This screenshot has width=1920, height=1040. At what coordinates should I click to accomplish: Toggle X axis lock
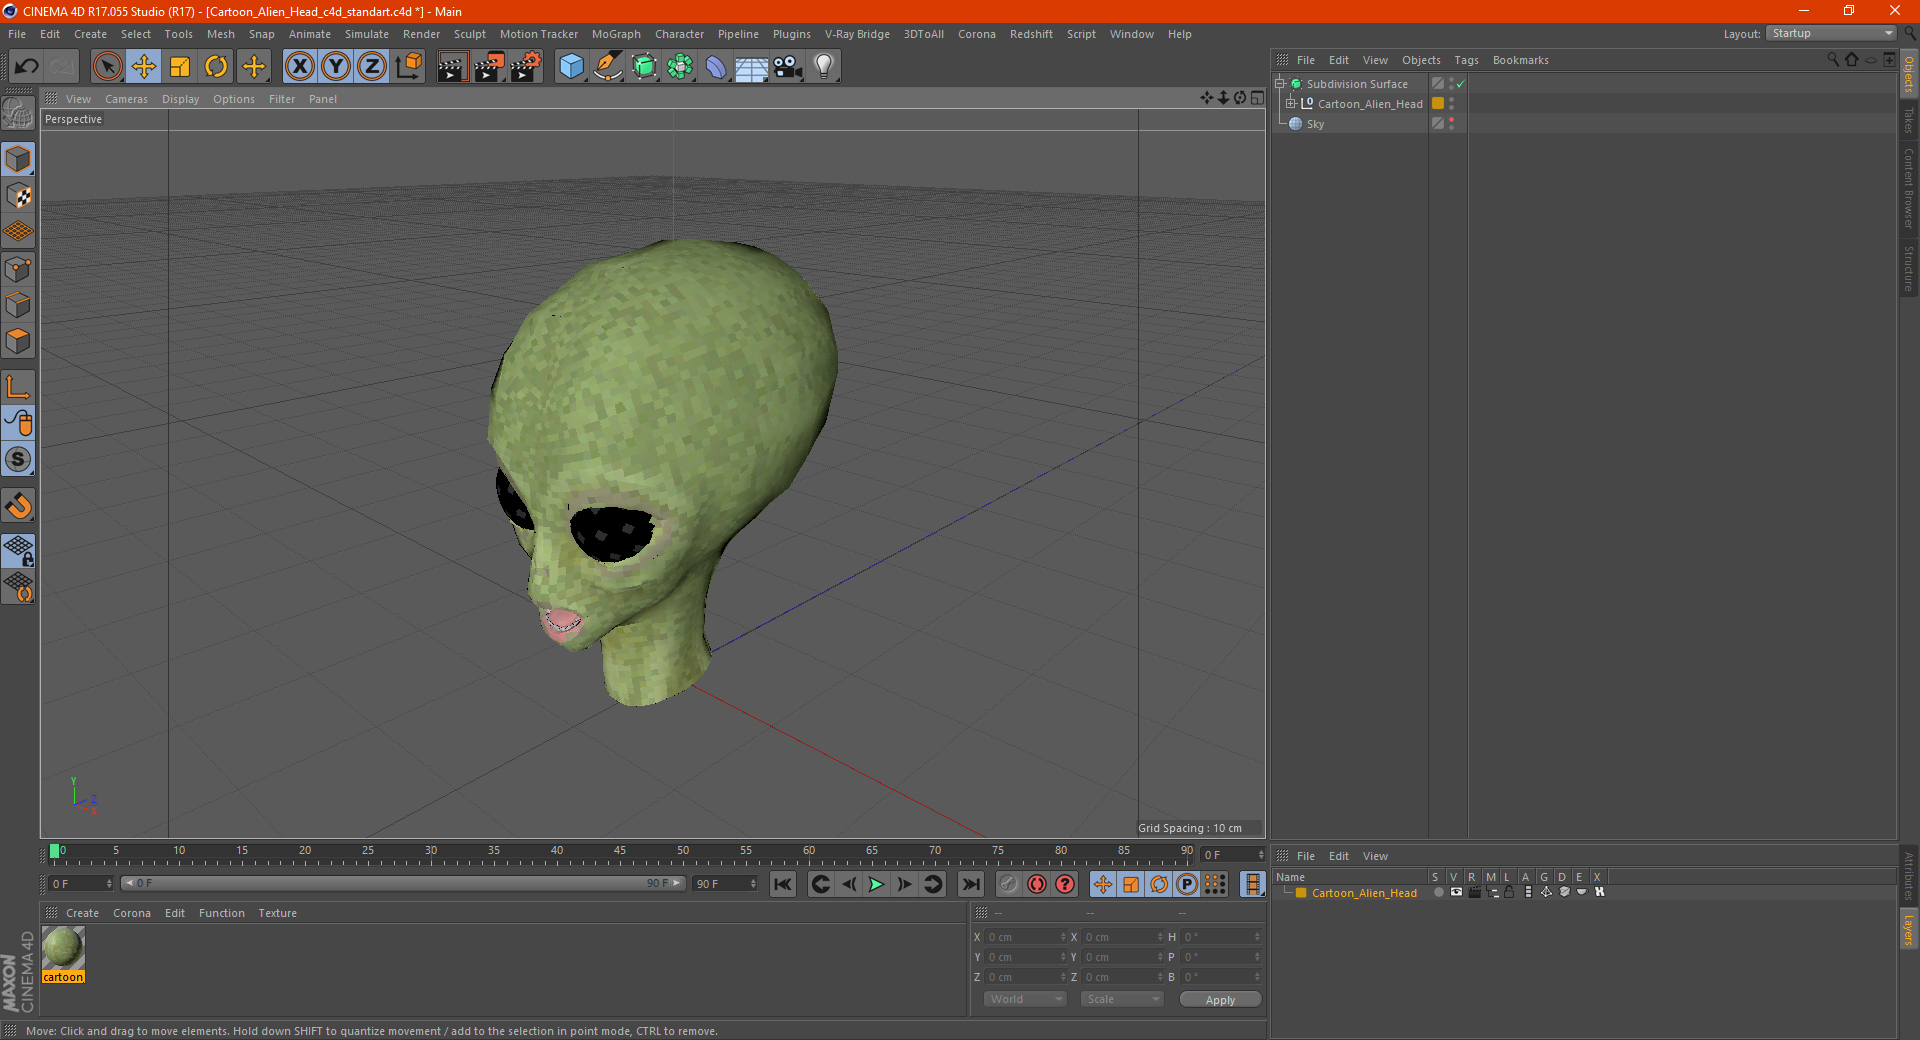point(300,67)
